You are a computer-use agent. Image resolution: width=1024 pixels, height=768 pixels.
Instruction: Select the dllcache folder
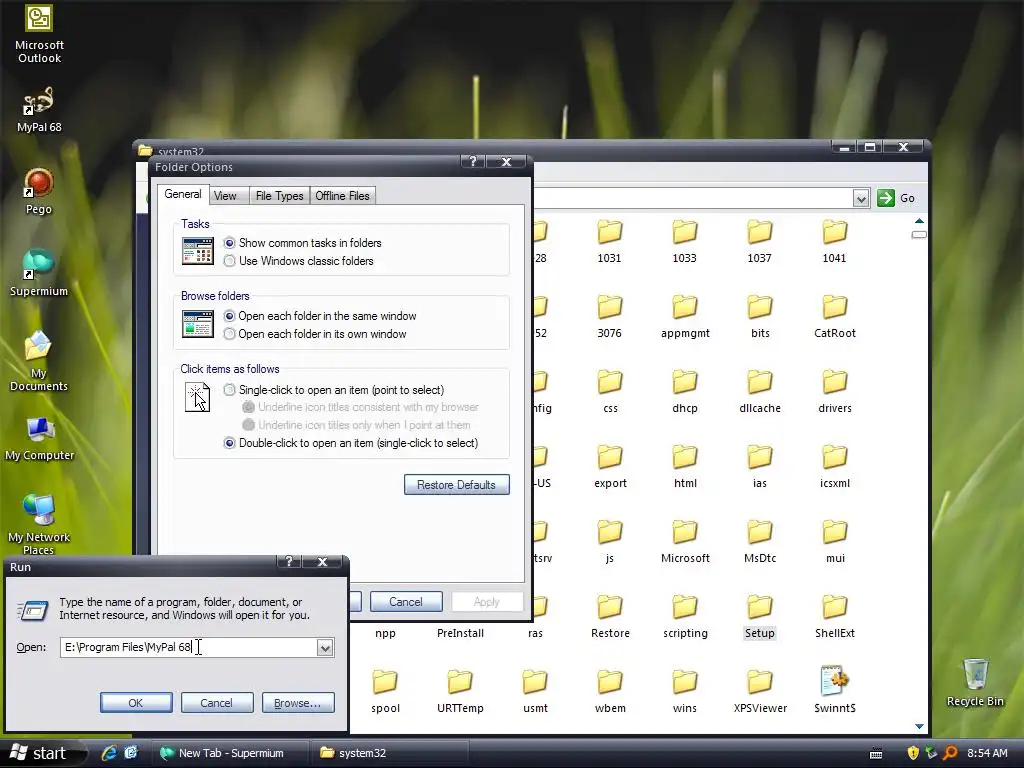pyautogui.click(x=760, y=392)
